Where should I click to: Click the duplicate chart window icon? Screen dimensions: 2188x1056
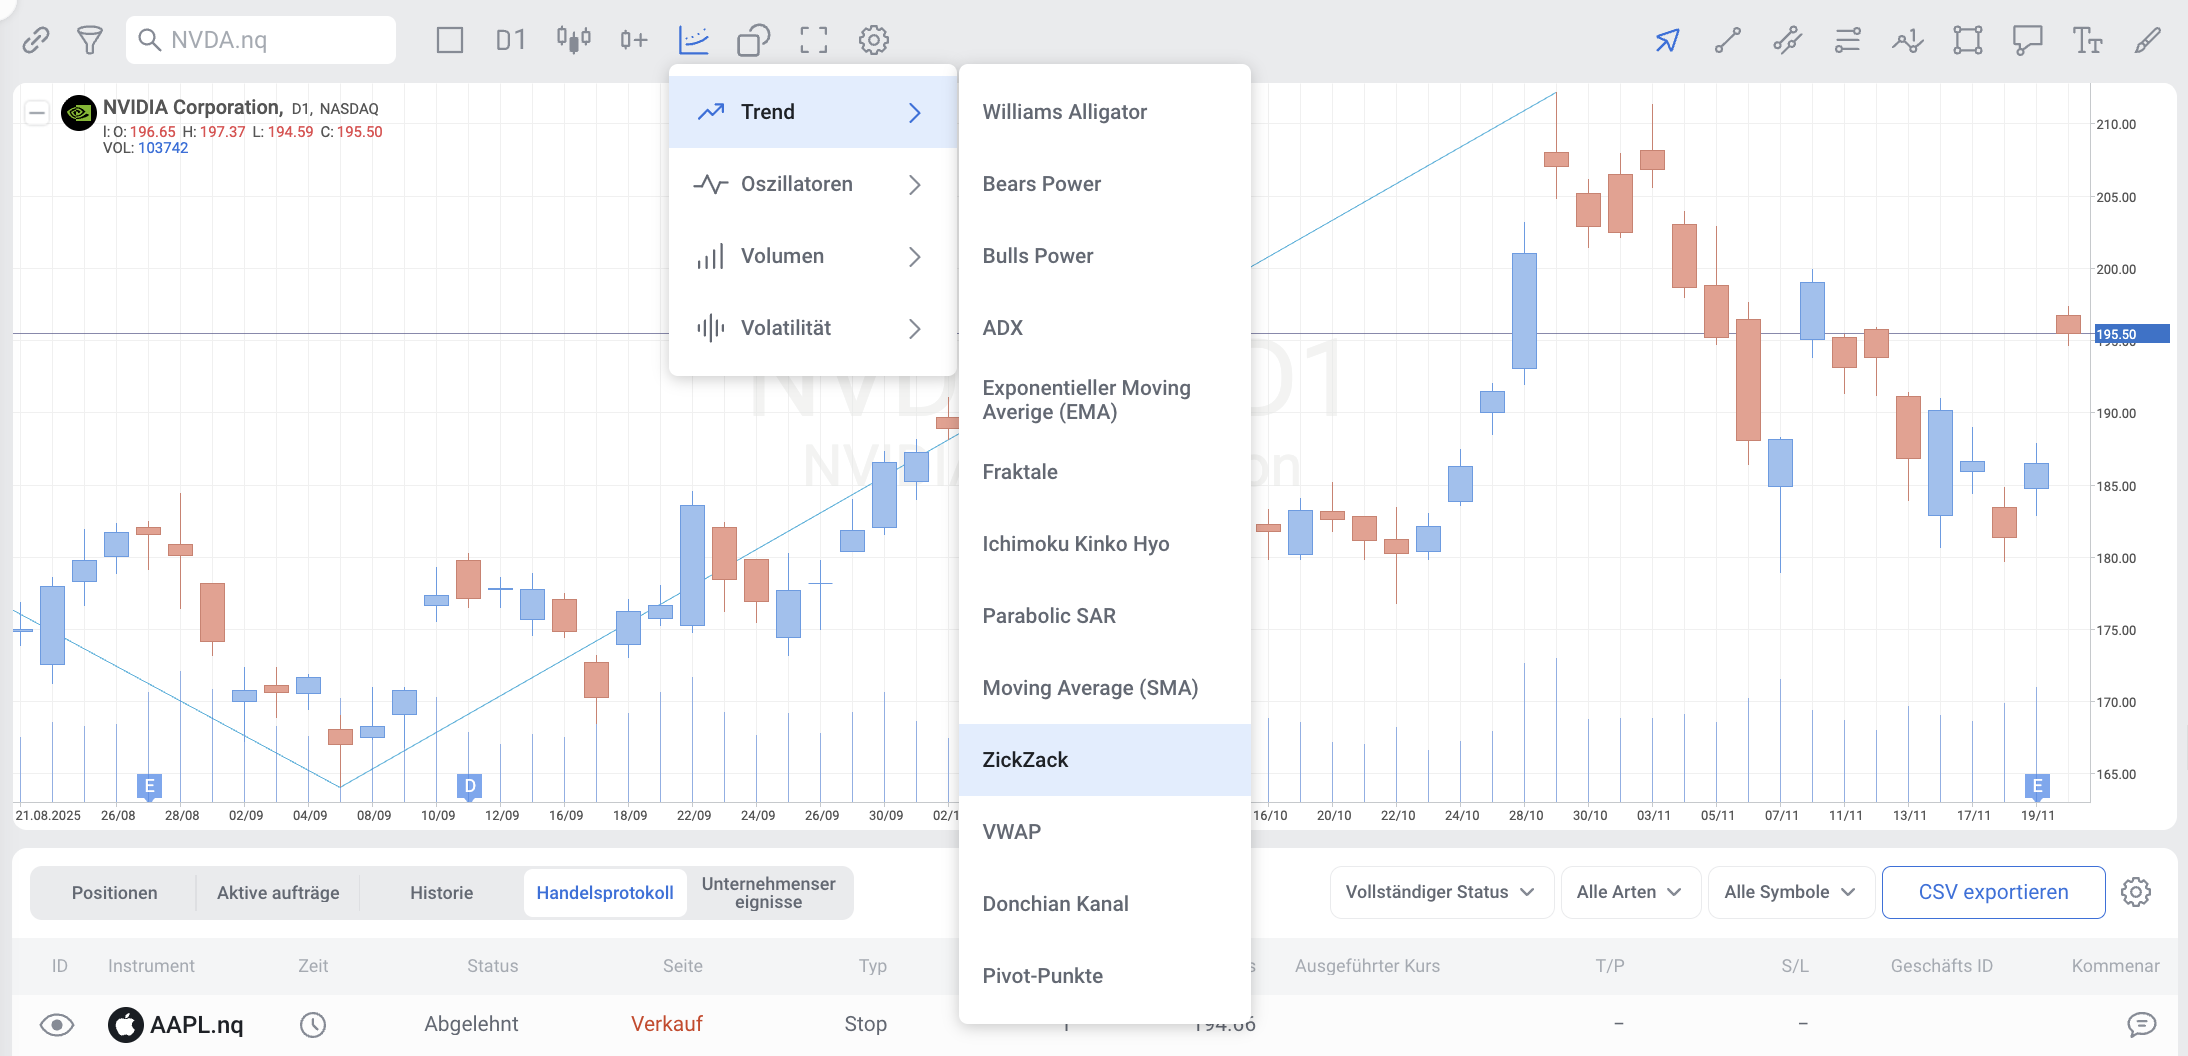pyautogui.click(x=754, y=40)
